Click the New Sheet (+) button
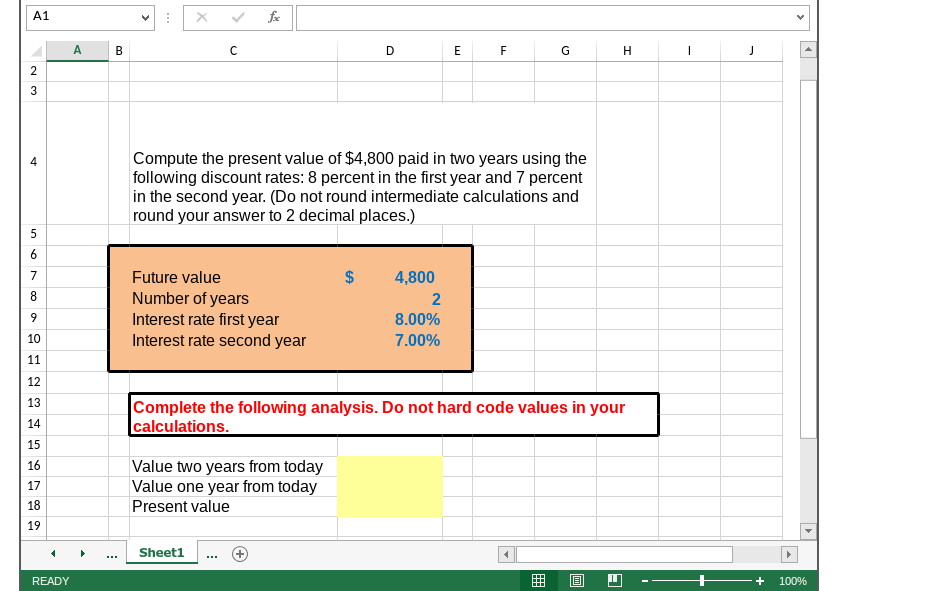The width and height of the screenshot is (938, 591). 240,552
